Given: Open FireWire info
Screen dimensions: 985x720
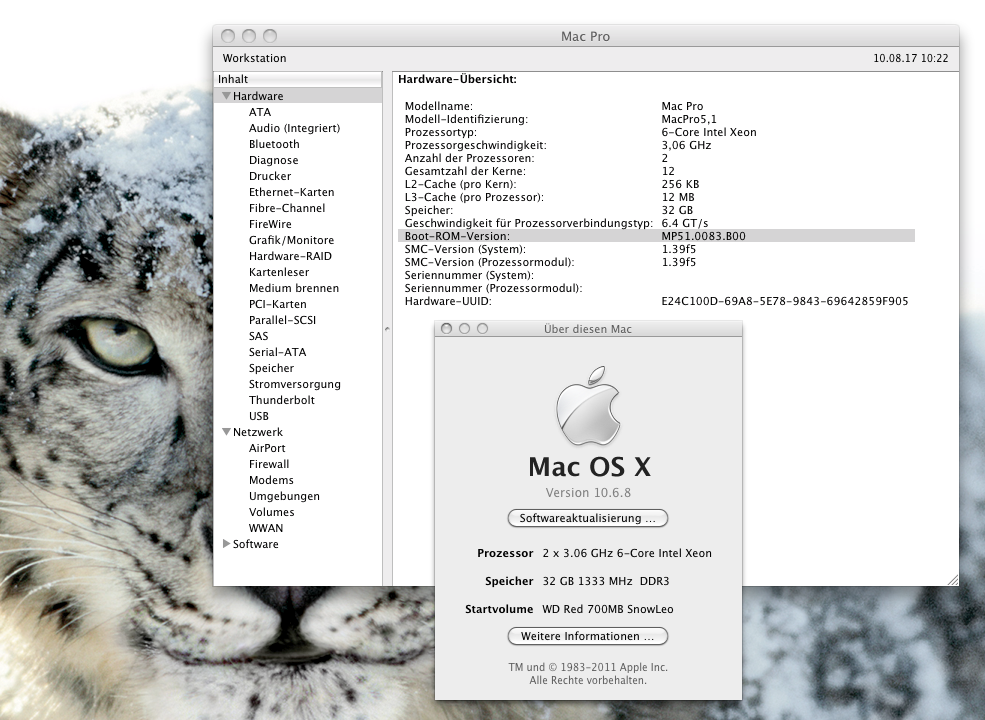Looking at the screenshot, I should (270, 224).
